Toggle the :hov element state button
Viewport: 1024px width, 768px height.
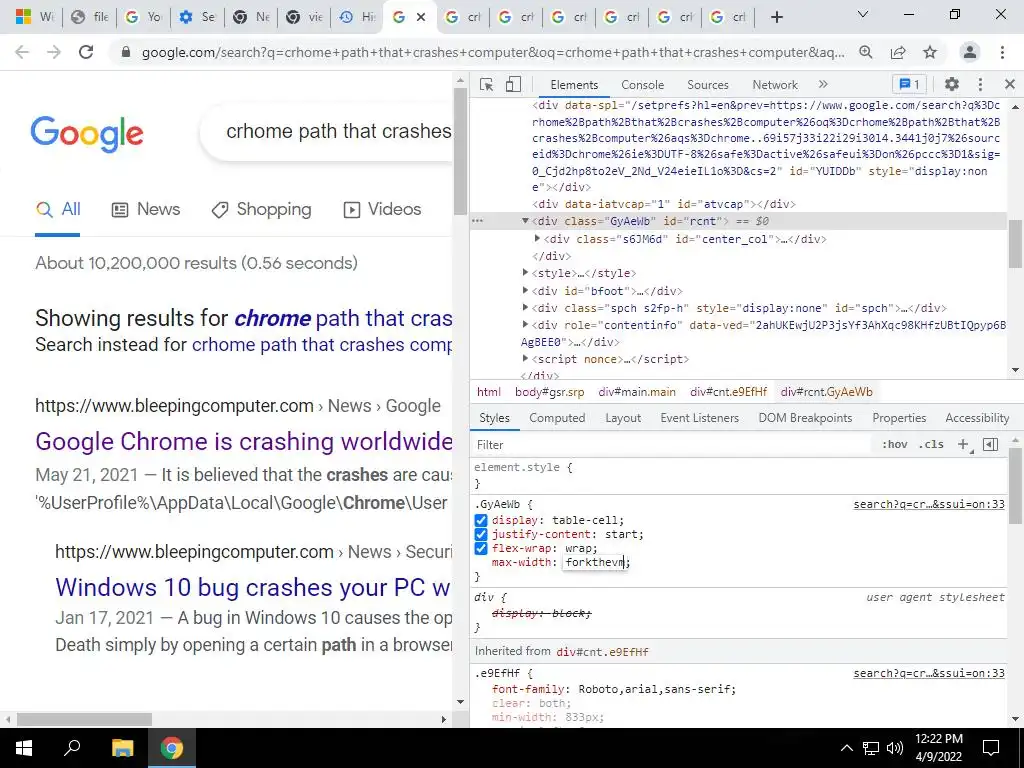pyautogui.click(x=894, y=444)
